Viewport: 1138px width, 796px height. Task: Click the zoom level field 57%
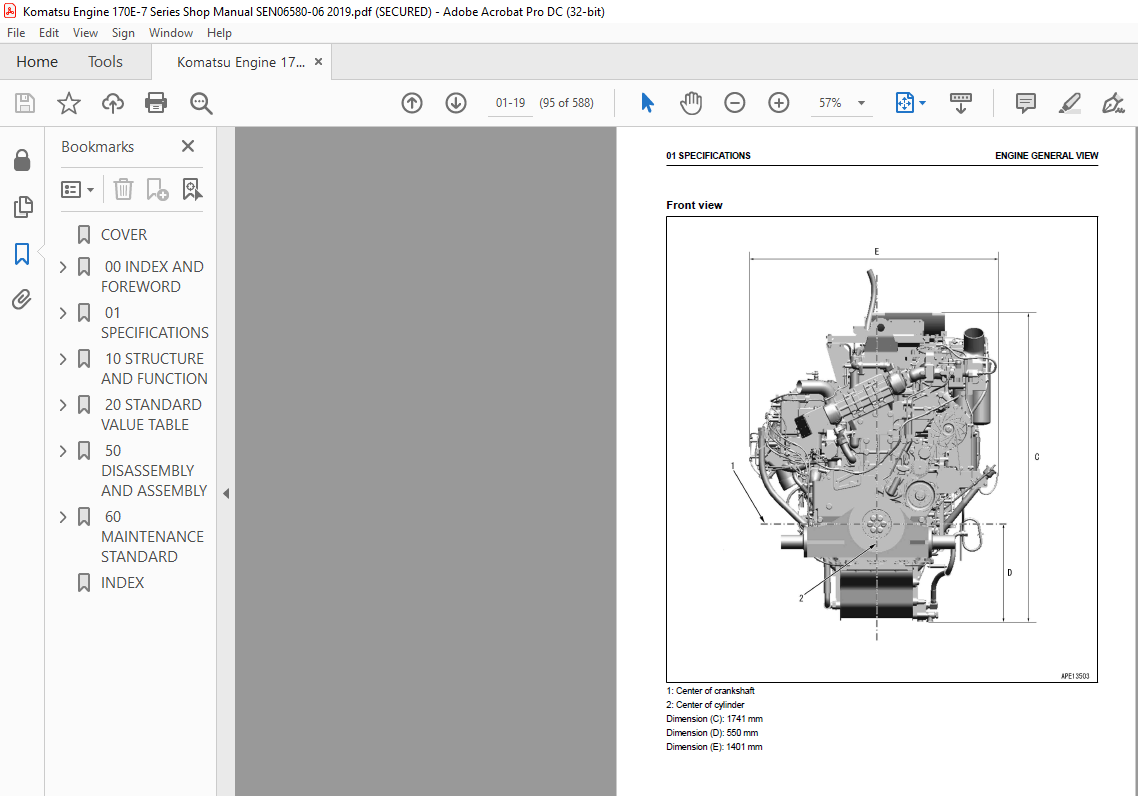pyautogui.click(x=830, y=103)
